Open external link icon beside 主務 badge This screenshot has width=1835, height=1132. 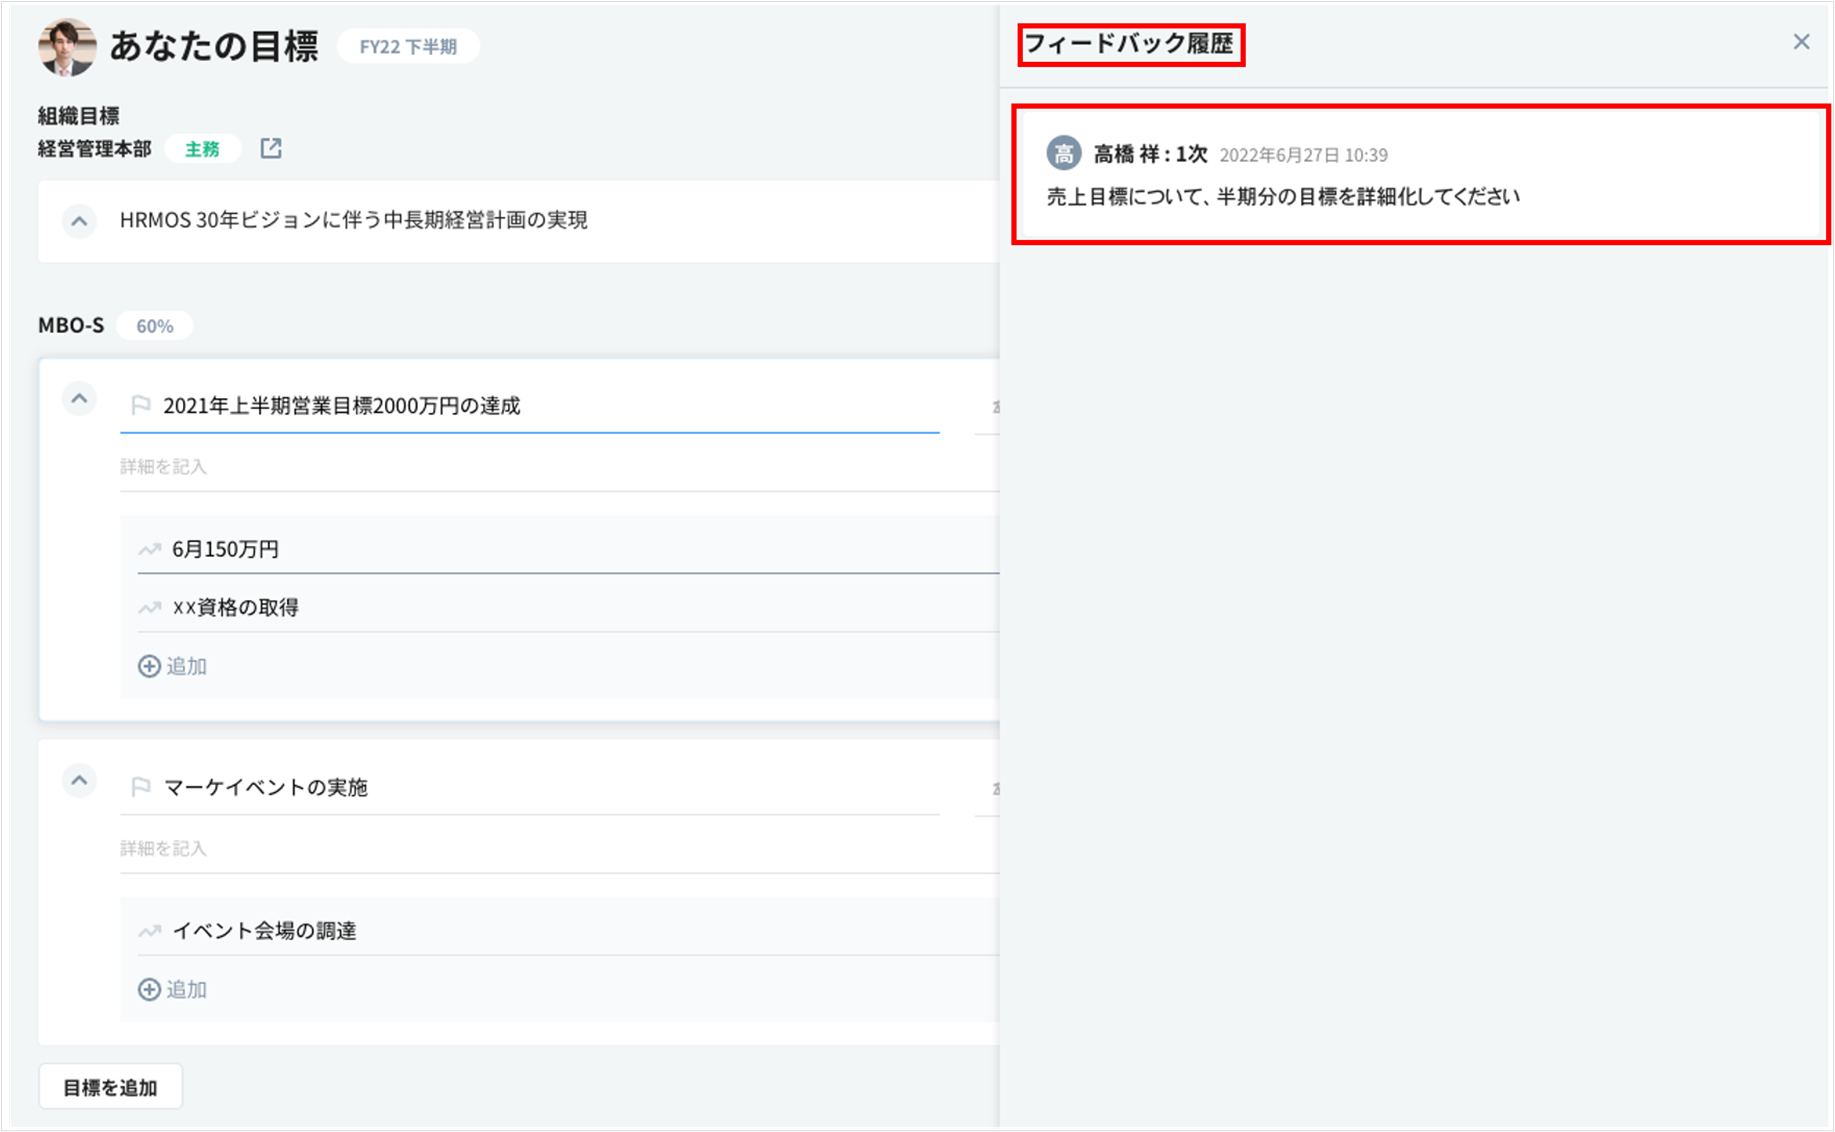[x=271, y=149]
